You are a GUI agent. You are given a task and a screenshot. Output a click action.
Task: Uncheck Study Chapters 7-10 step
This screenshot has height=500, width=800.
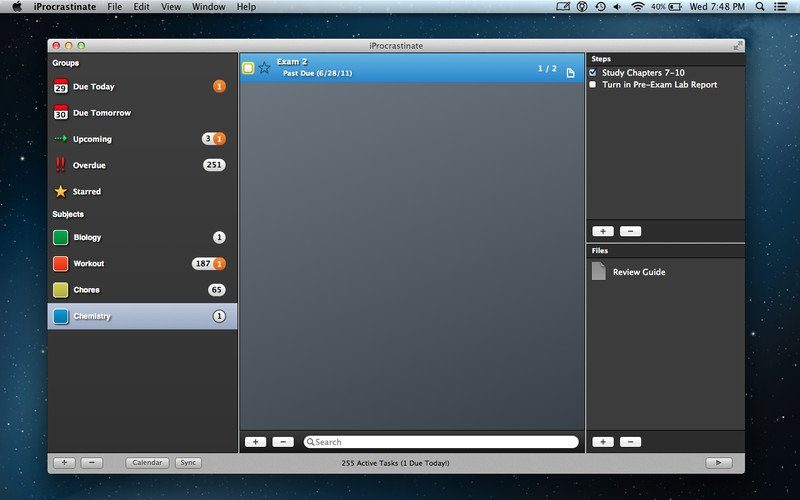[x=592, y=72]
